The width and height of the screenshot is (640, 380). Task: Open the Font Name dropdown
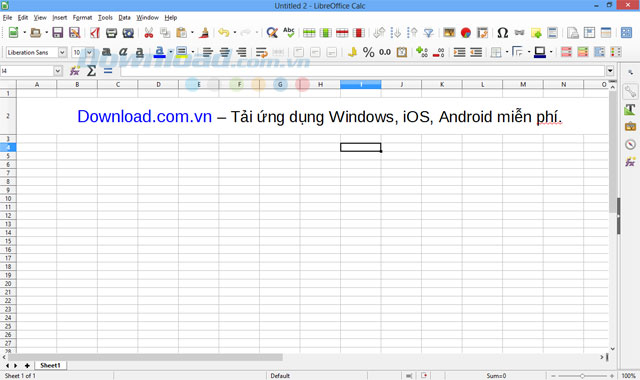point(62,52)
